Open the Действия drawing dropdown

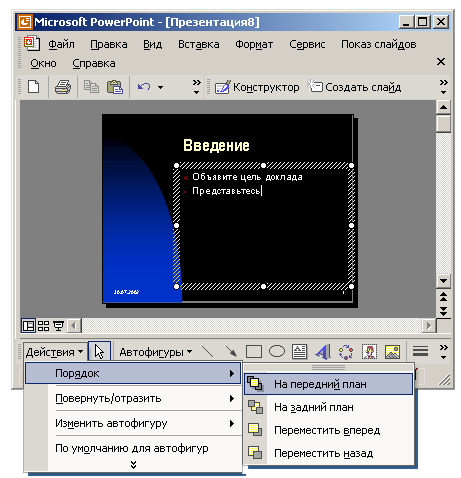pos(55,352)
